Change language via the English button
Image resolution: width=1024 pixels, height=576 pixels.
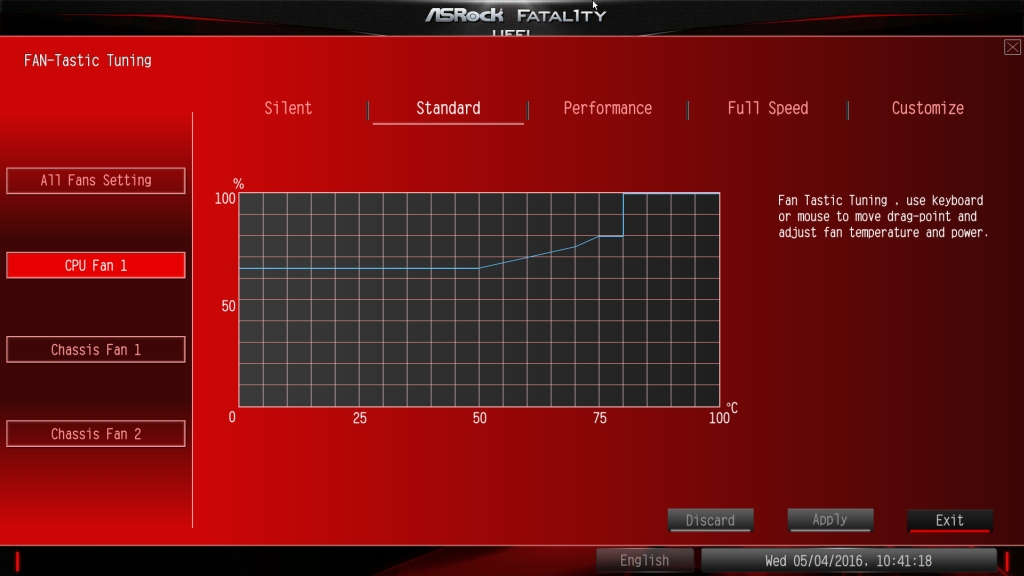(645, 560)
